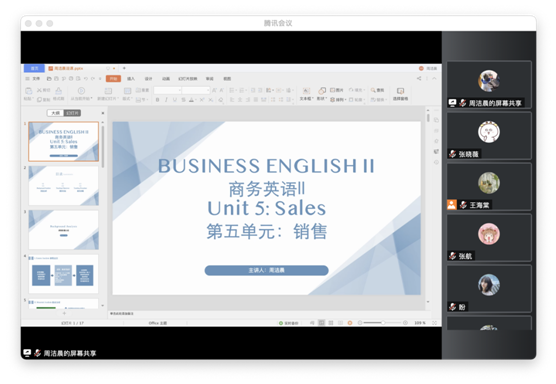The image size is (556, 384).
Task: Click the open-folder icon in quick toolbar
Action: click(49, 78)
